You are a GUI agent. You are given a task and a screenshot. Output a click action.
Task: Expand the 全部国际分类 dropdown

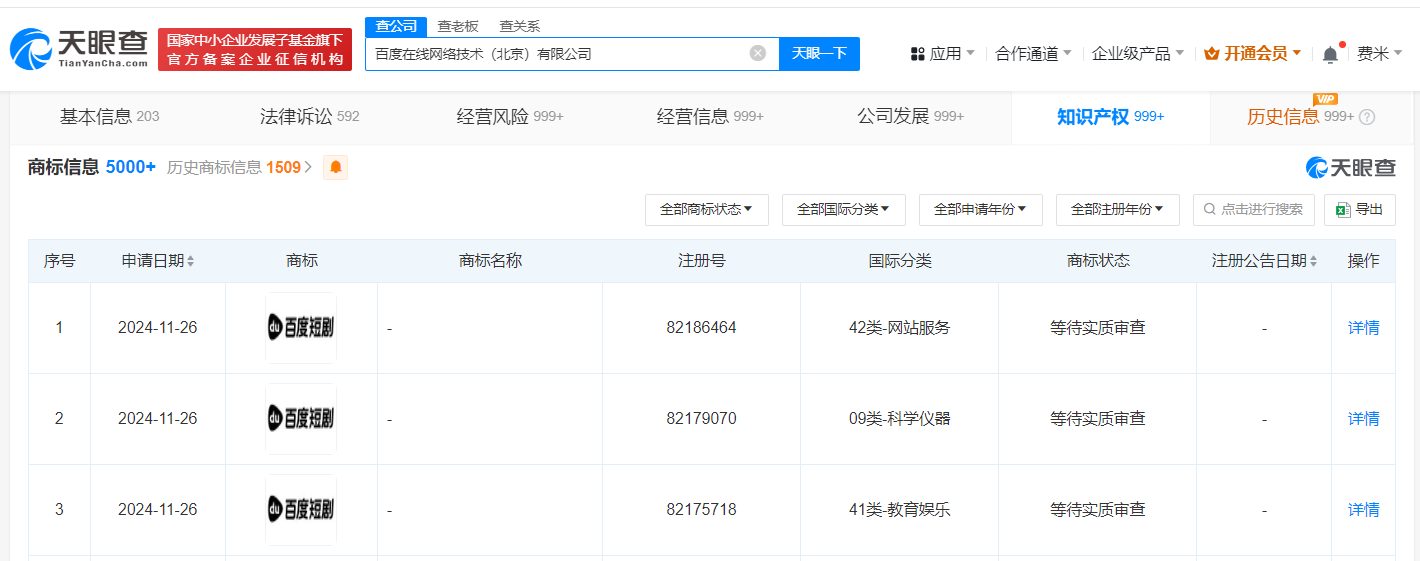[843, 209]
